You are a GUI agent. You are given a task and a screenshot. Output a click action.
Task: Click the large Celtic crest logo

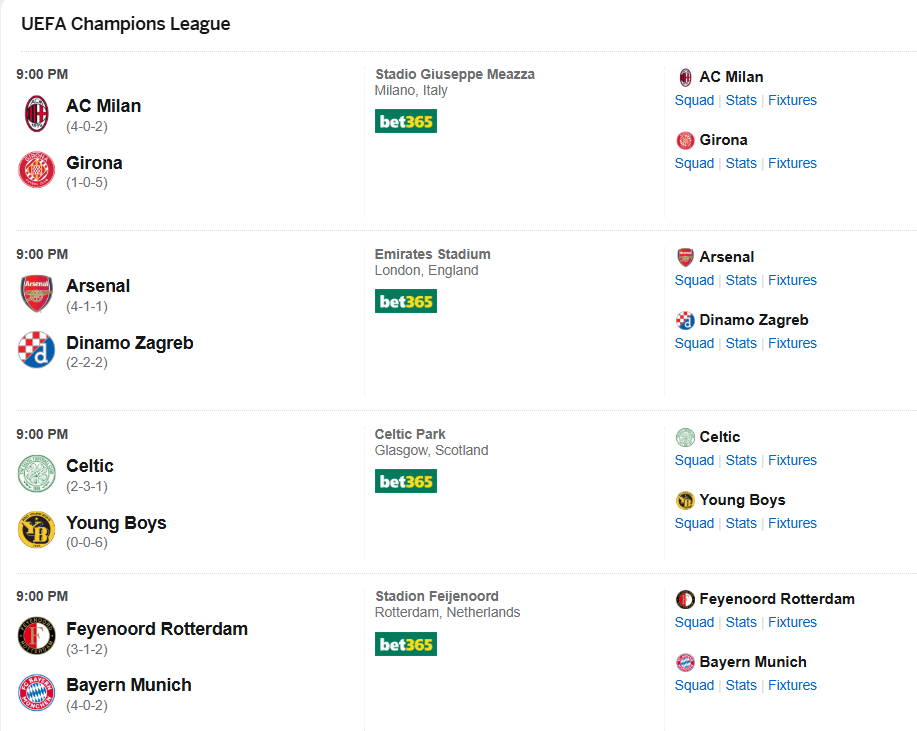pyautogui.click(x=36, y=474)
